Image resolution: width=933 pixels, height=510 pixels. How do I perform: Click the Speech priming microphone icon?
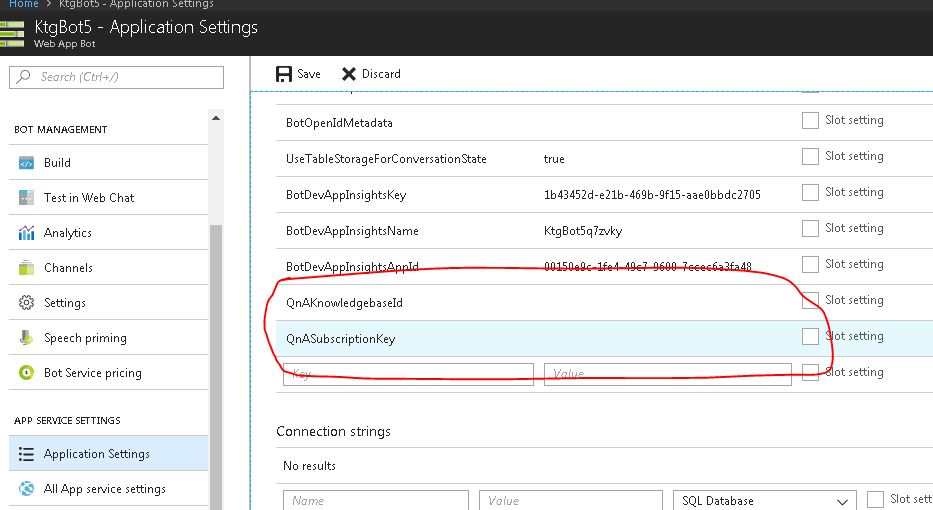pyautogui.click(x=26, y=338)
